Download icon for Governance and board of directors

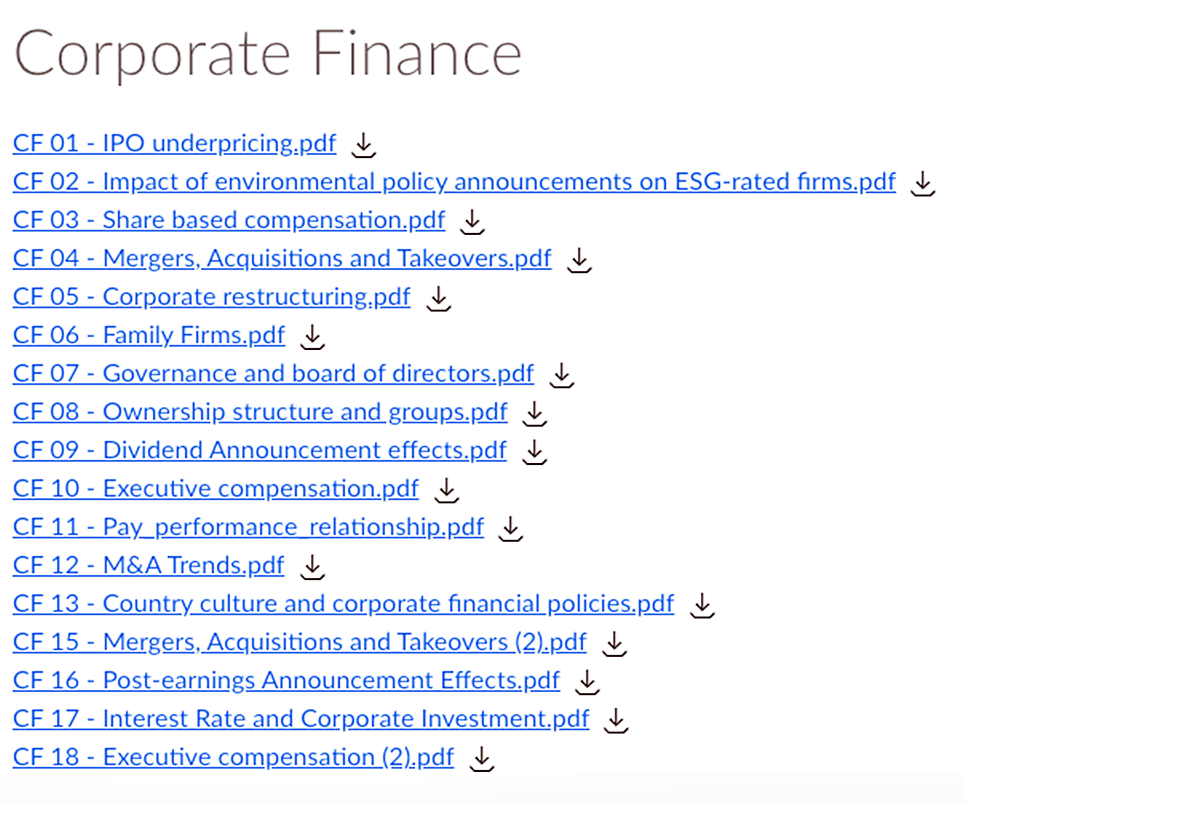(562, 375)
